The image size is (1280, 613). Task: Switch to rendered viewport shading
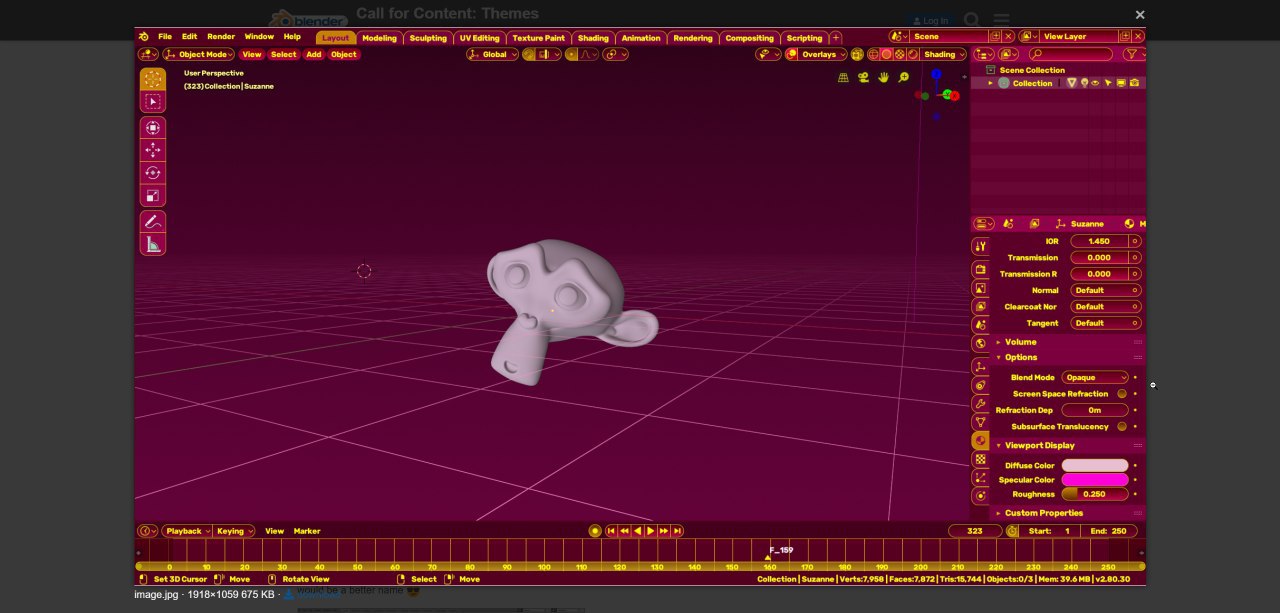(x=911, y=54)
